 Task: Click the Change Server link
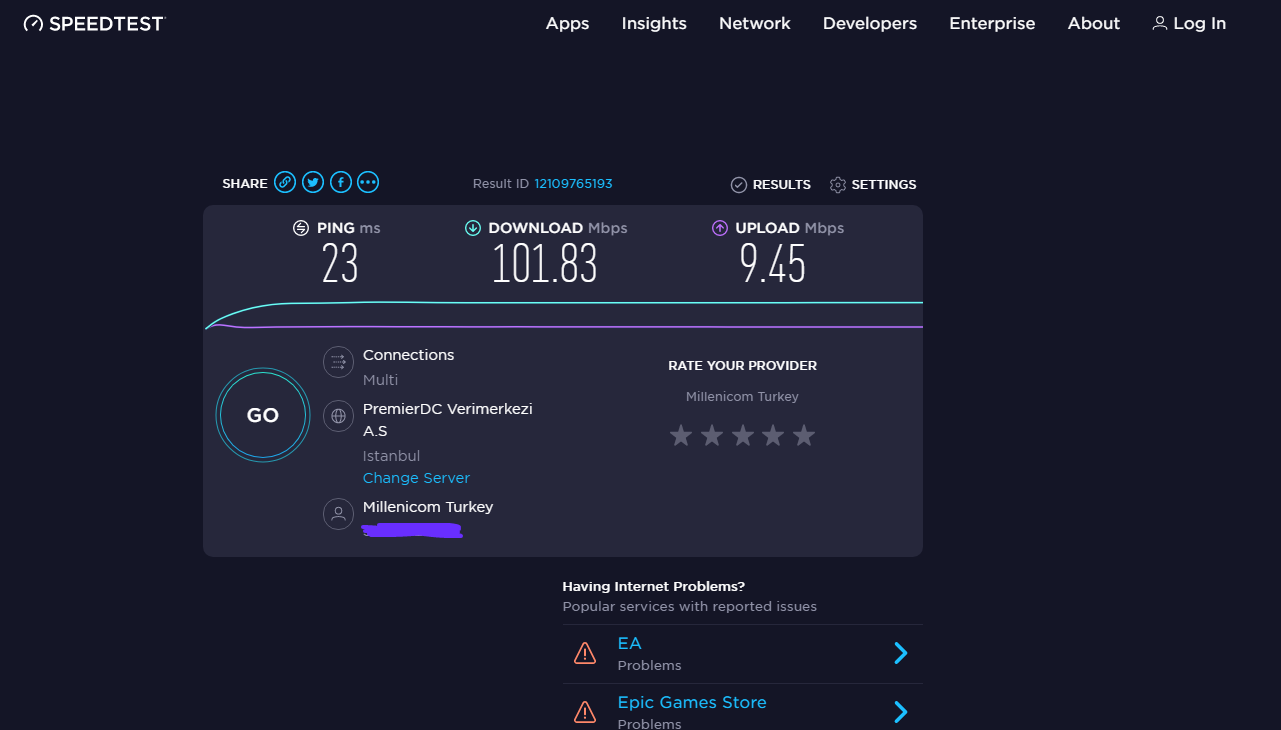coord(416,478)
